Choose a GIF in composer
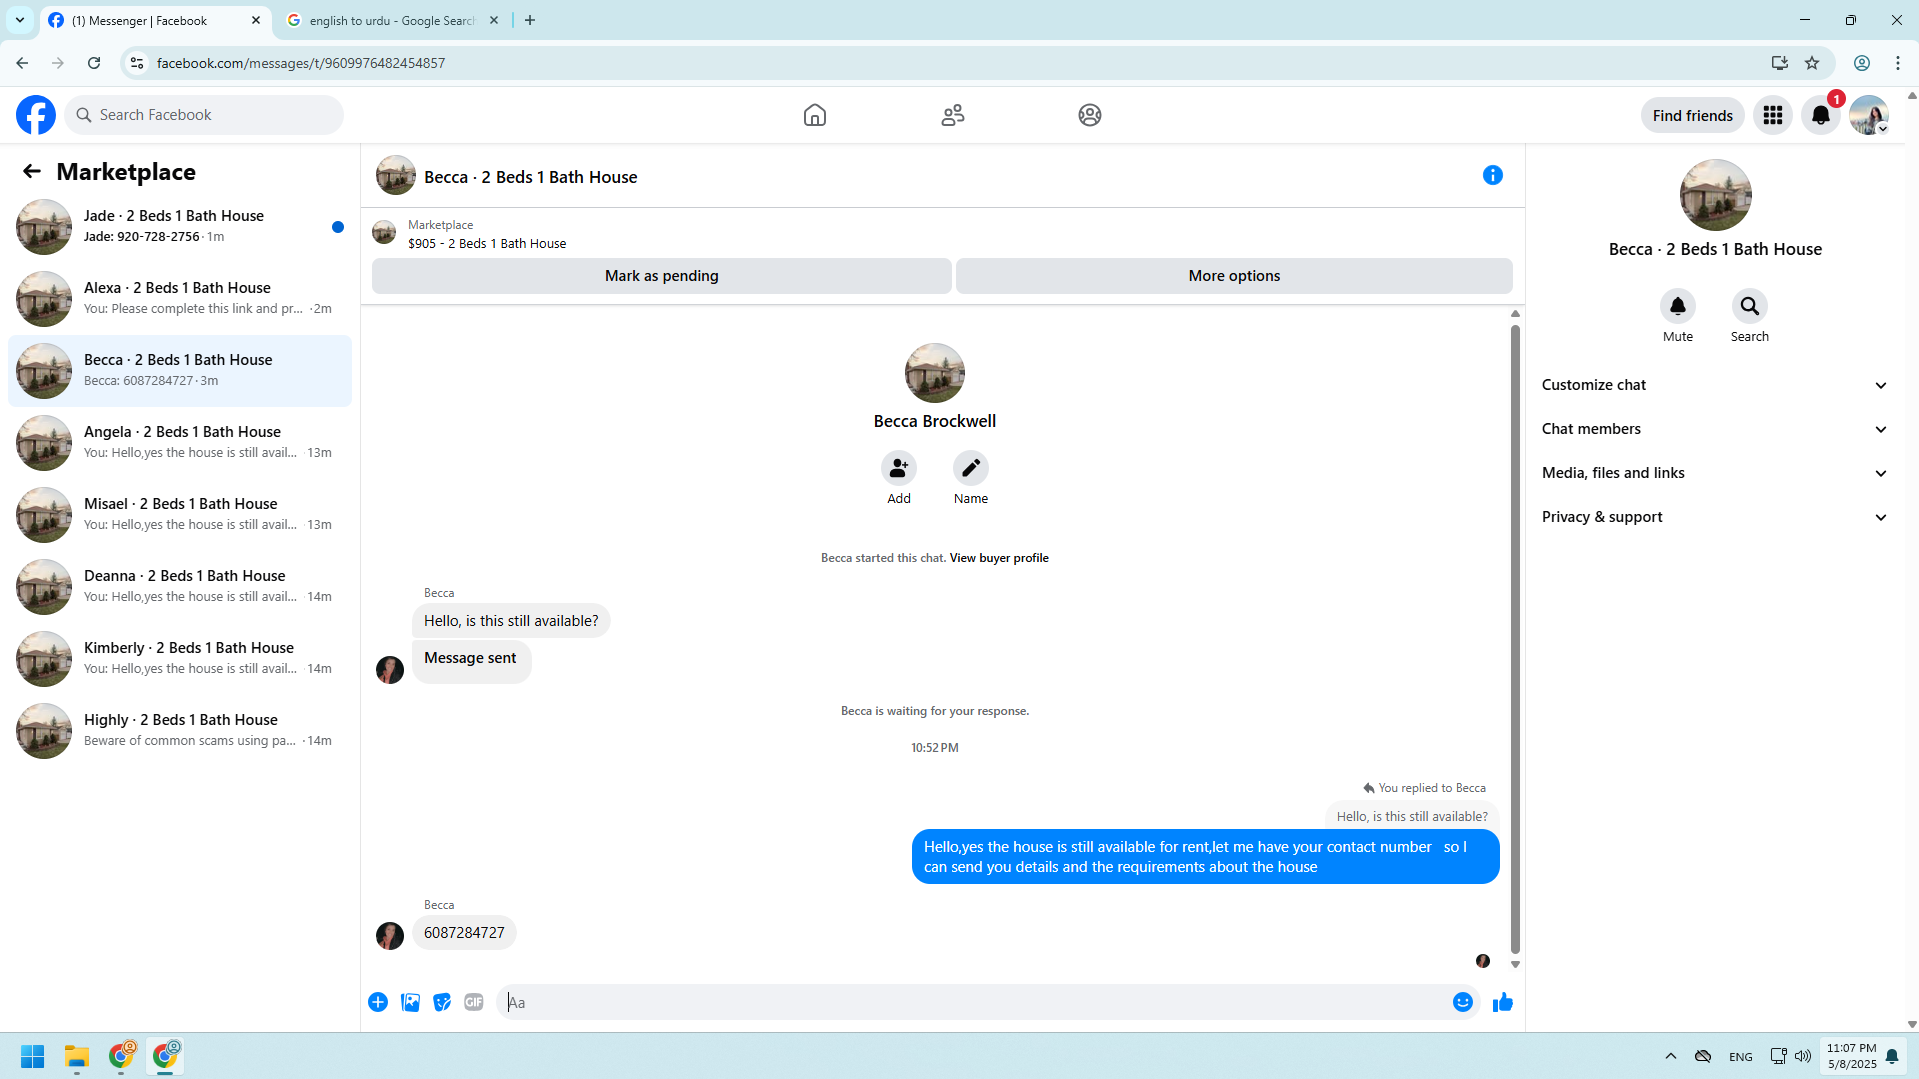Image resolution: width=1919 pixels, height=1079 pixels. click(474, 1002)
